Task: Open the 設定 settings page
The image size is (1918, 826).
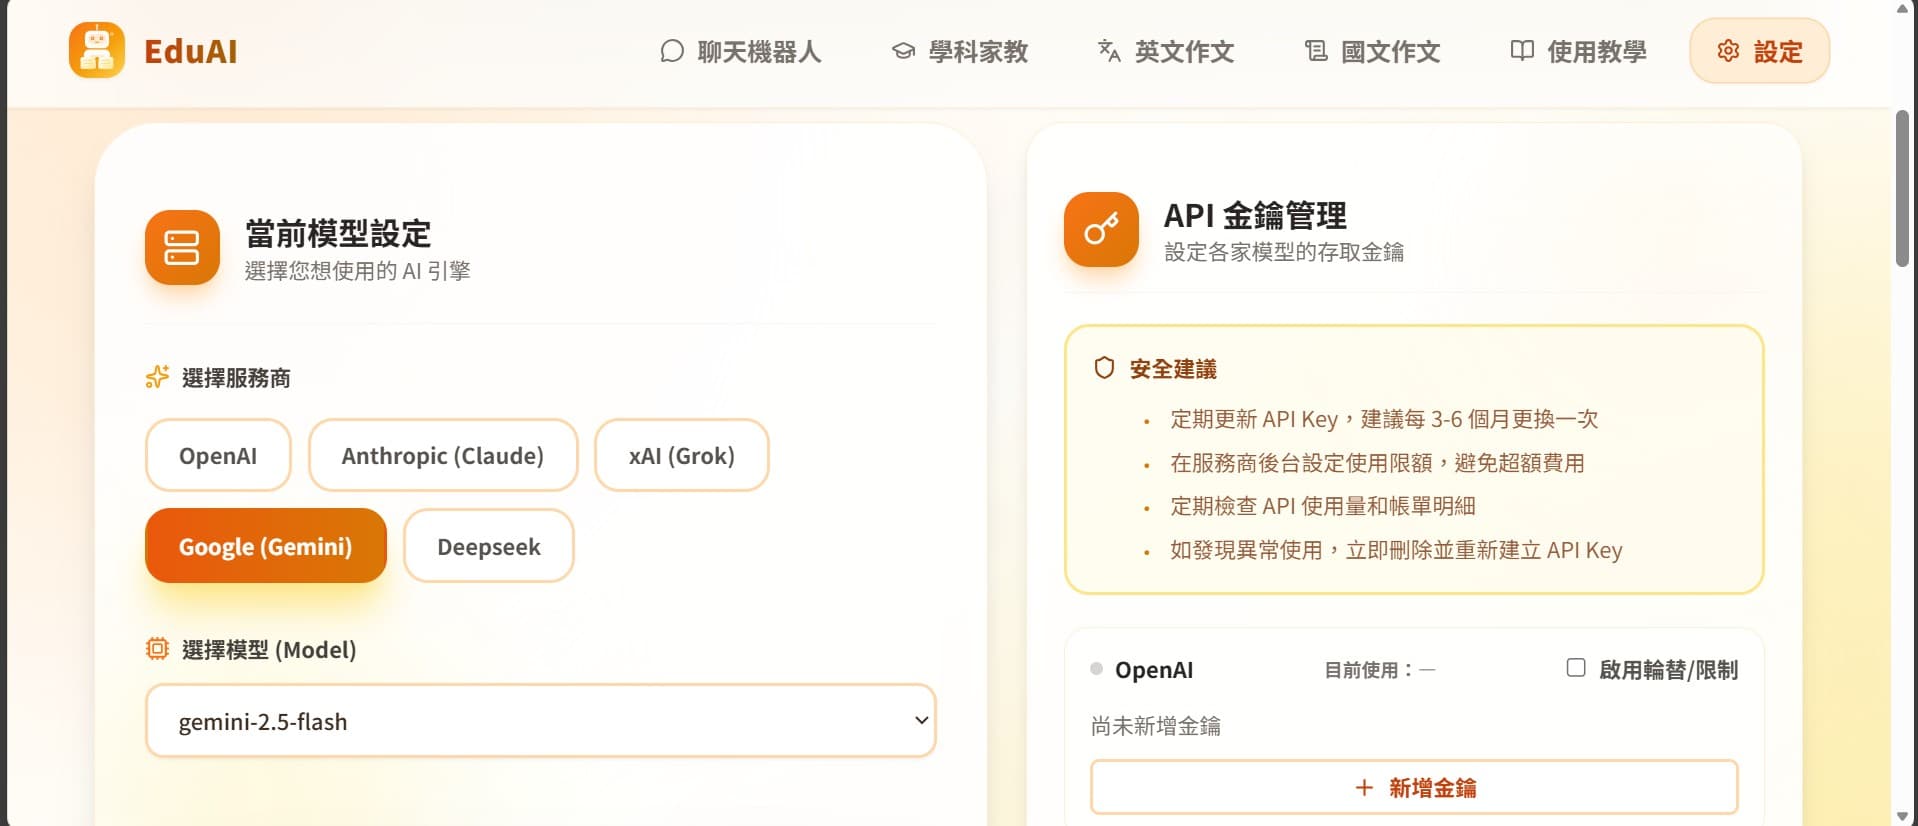Action: (x=1760, y=51)
